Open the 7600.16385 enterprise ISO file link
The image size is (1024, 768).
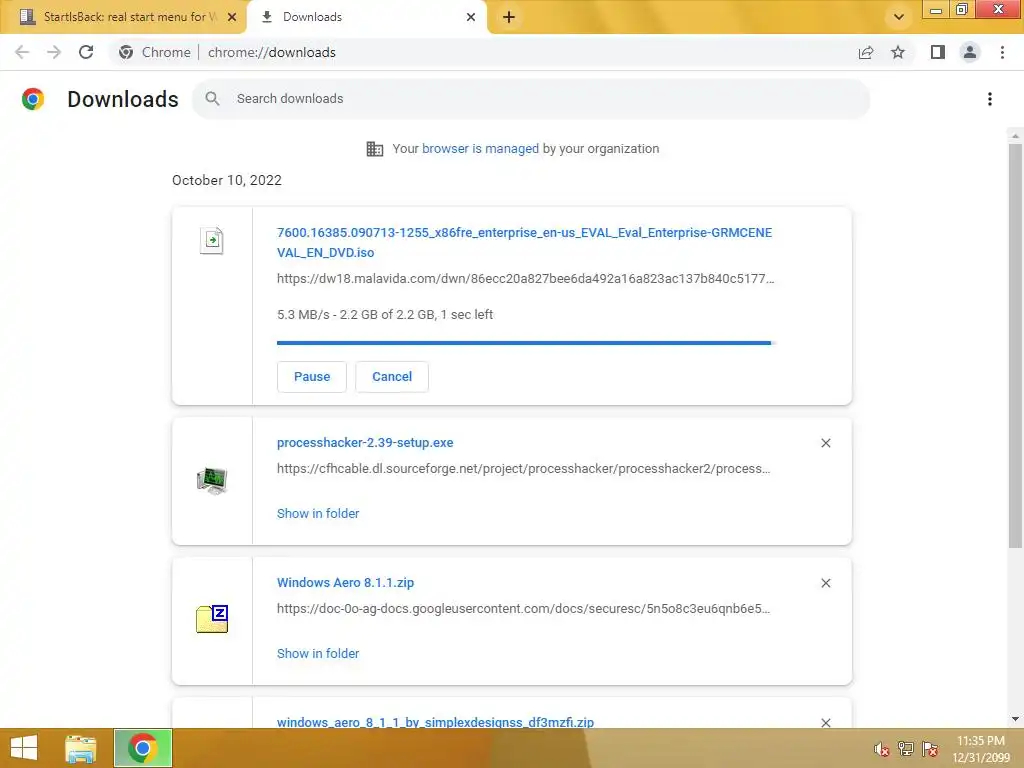tap(524, 242)
